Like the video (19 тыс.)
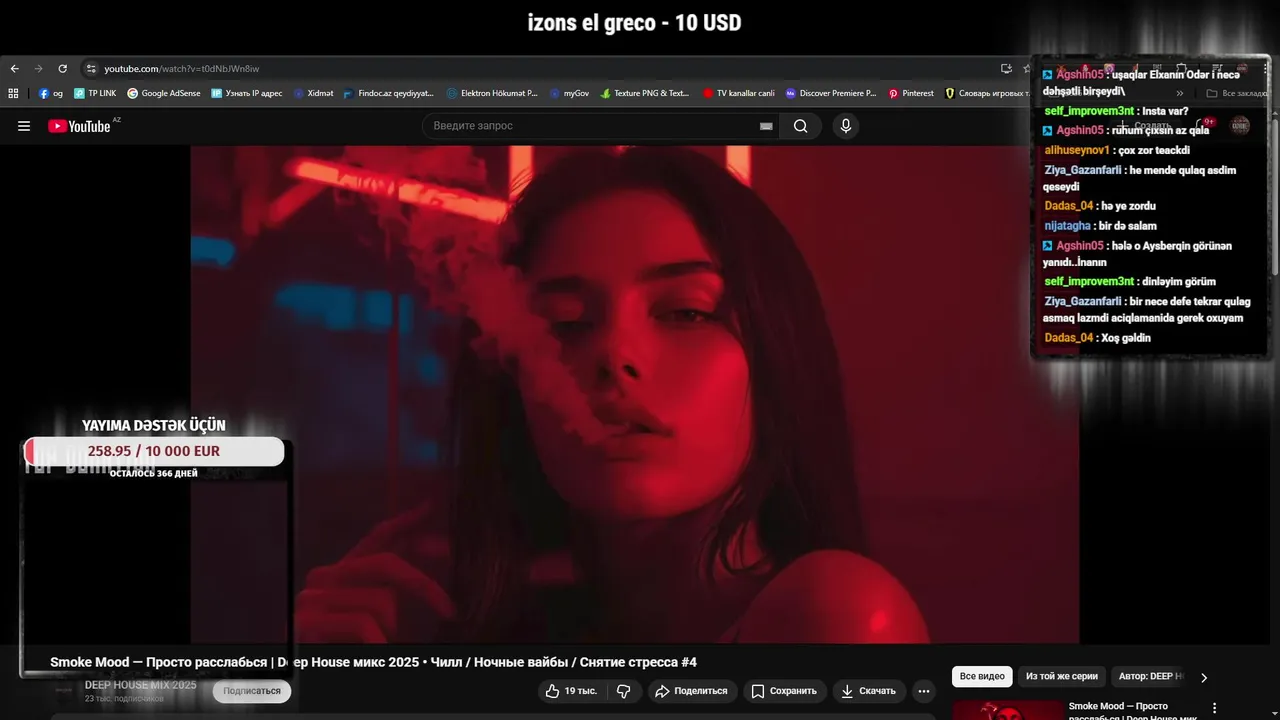 tap(571, 691)
